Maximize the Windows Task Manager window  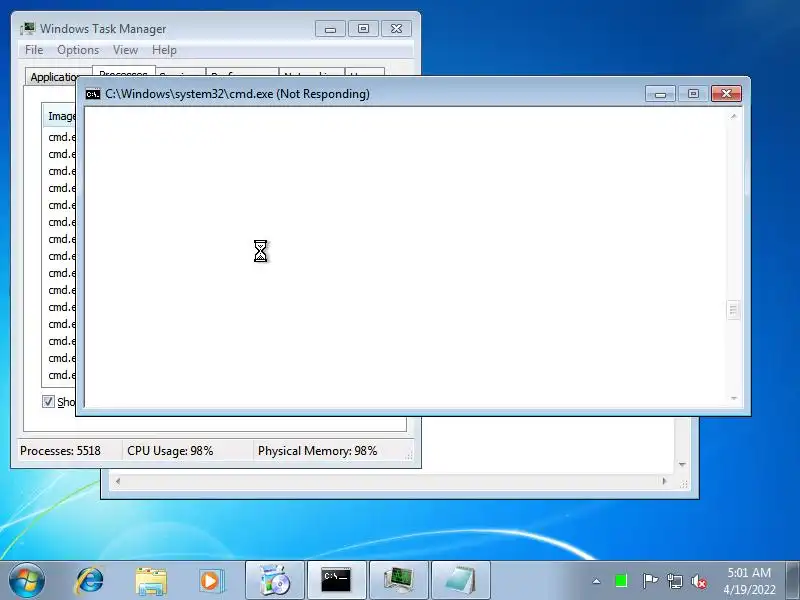click(x=363, y=29)
